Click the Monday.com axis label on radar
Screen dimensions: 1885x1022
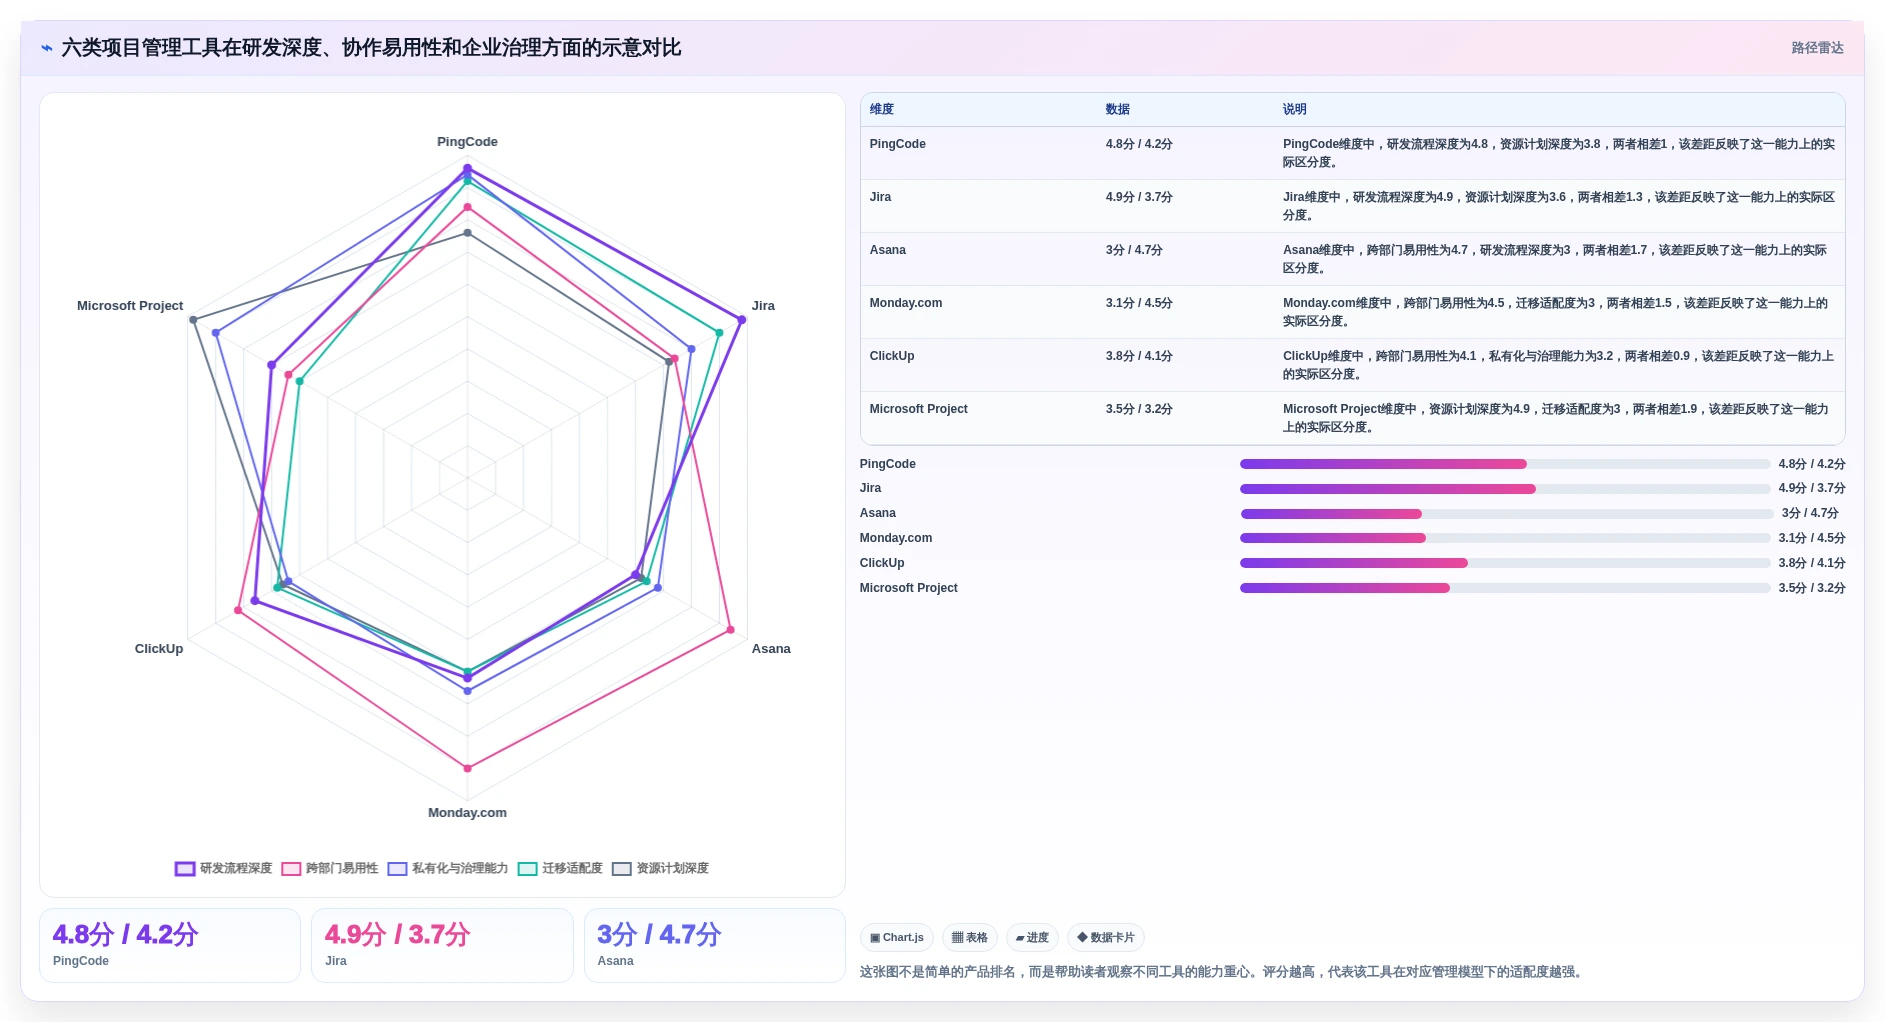467,813
